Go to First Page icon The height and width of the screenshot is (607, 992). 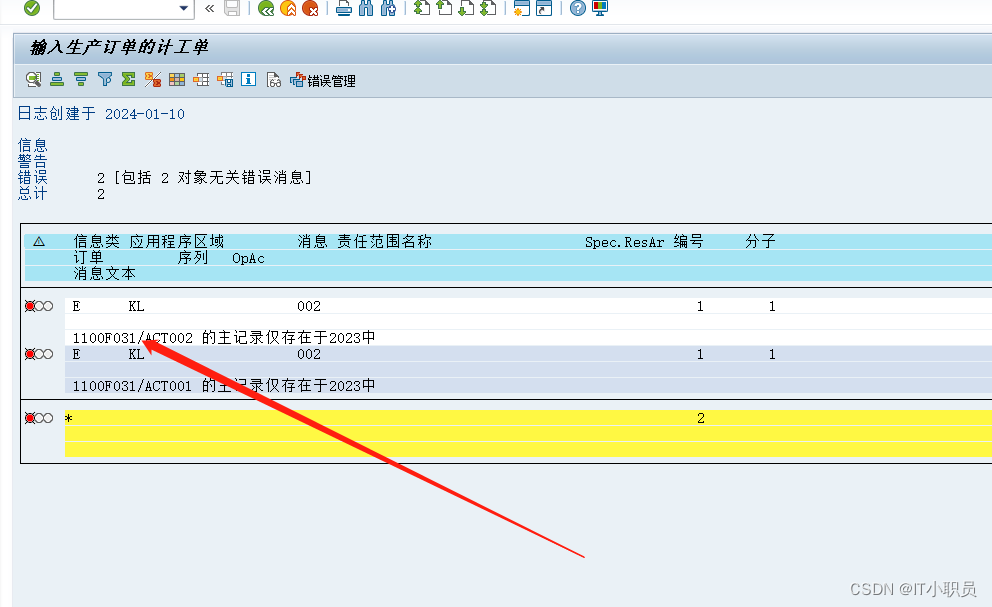(422, 8)
